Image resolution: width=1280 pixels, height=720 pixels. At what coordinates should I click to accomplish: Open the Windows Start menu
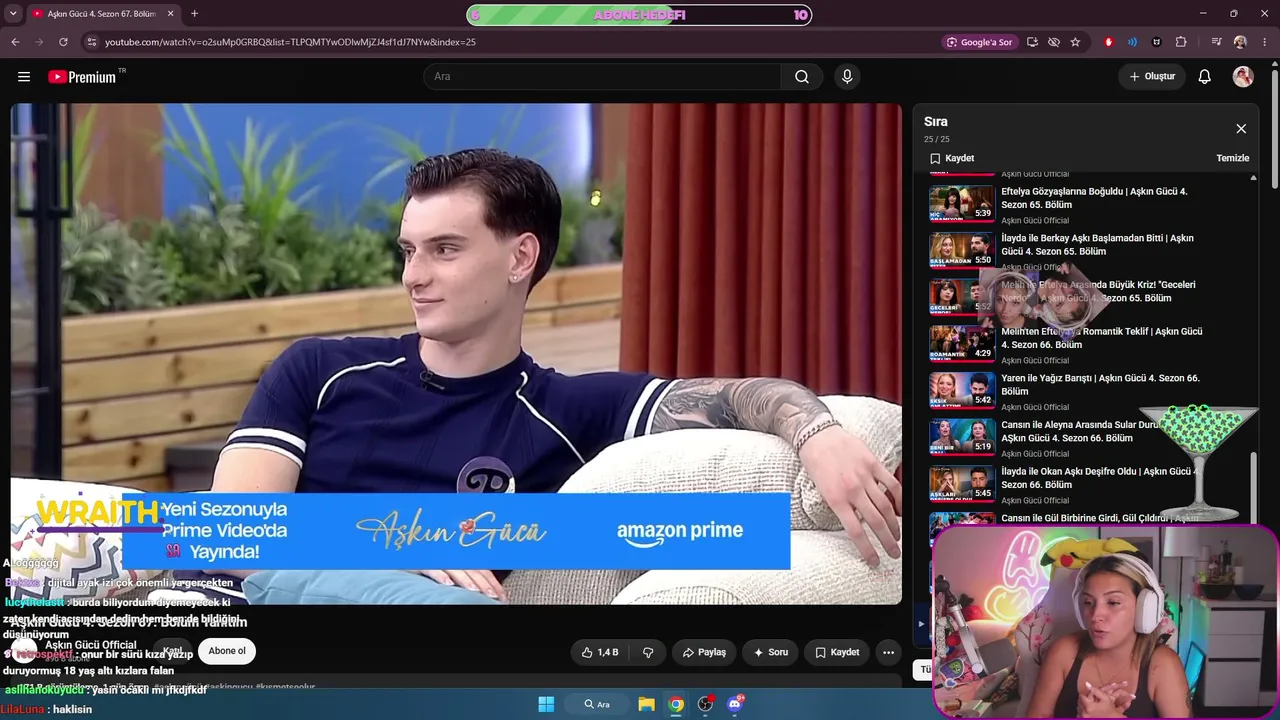(546, 704)
